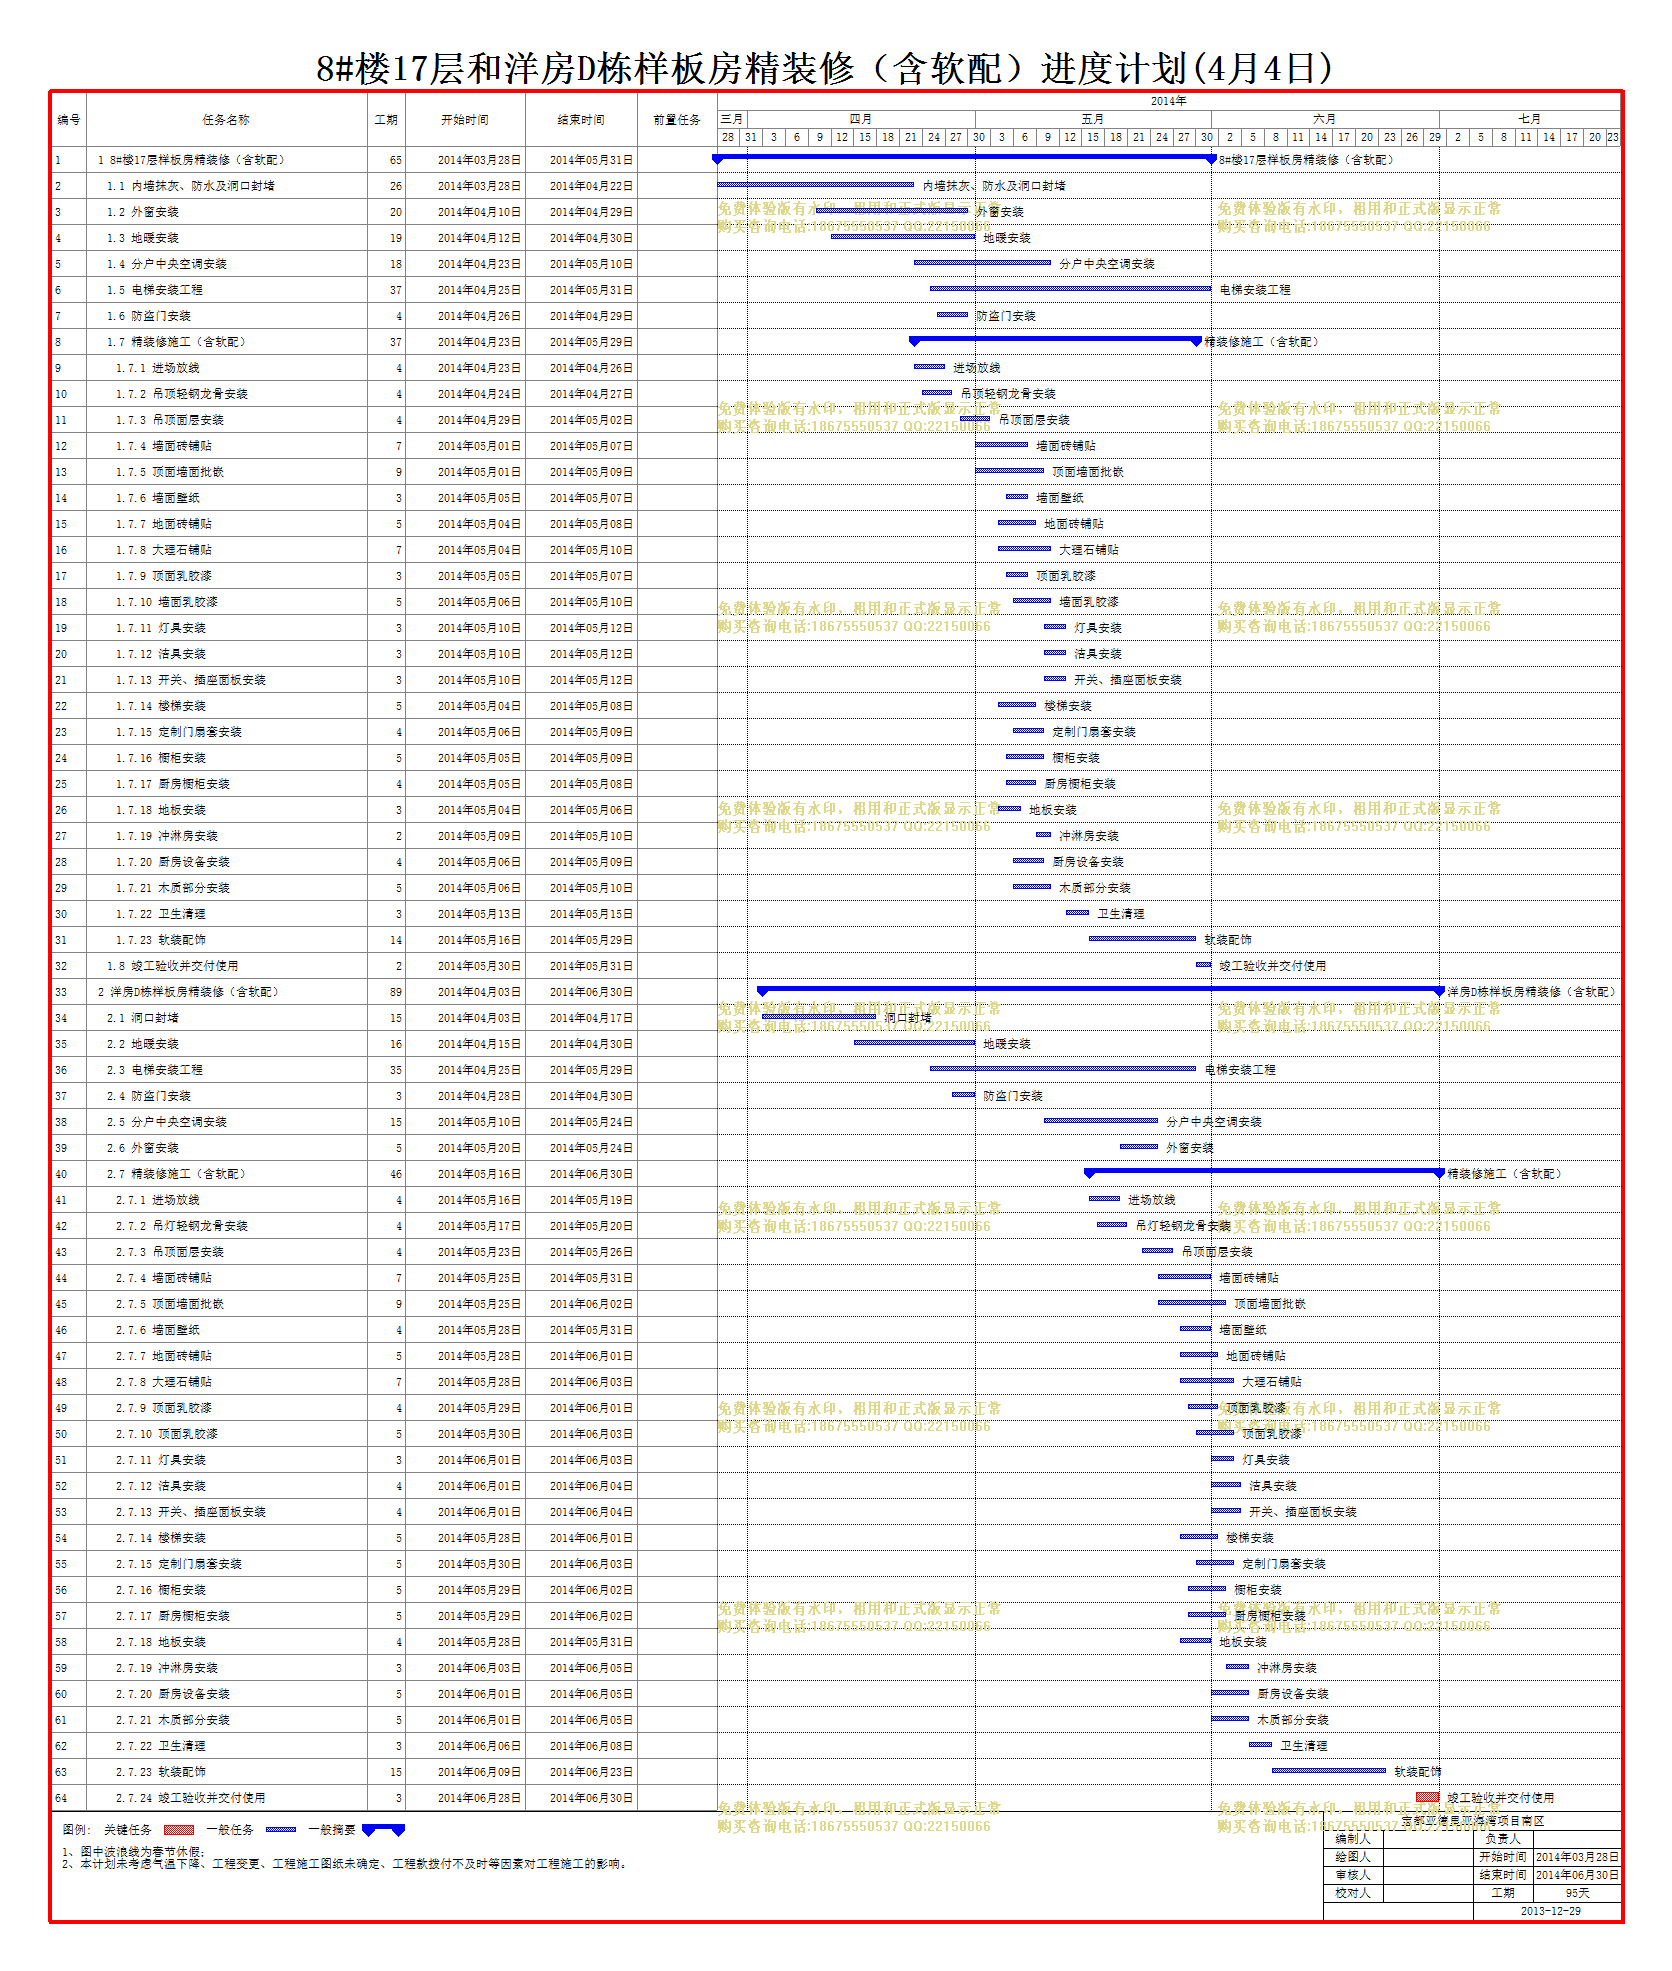Click the 2013-12-29 date in the title block

pyautogui.click(x=1550, y=1911)
